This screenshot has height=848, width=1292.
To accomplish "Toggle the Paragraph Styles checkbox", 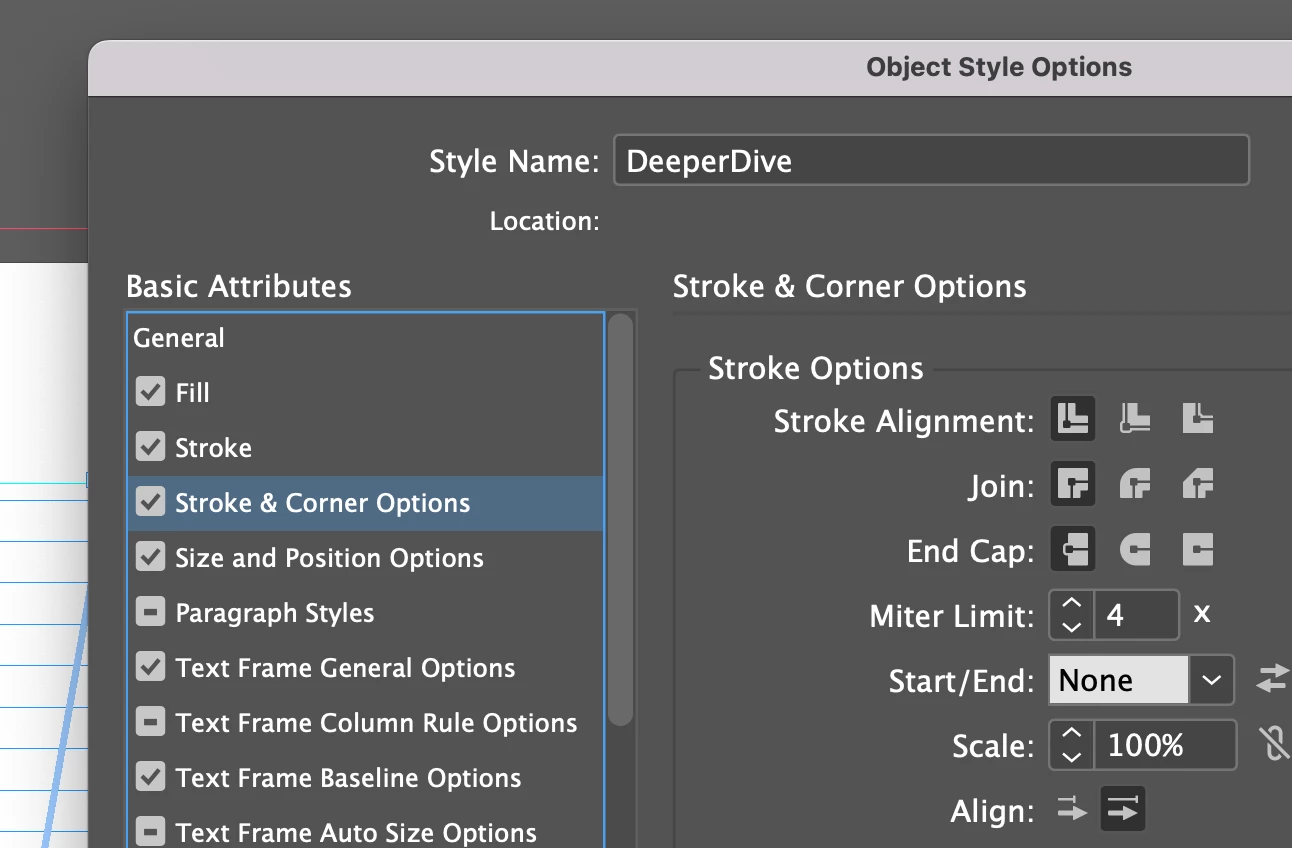I will pyautogui.click(x=150, y=612).
